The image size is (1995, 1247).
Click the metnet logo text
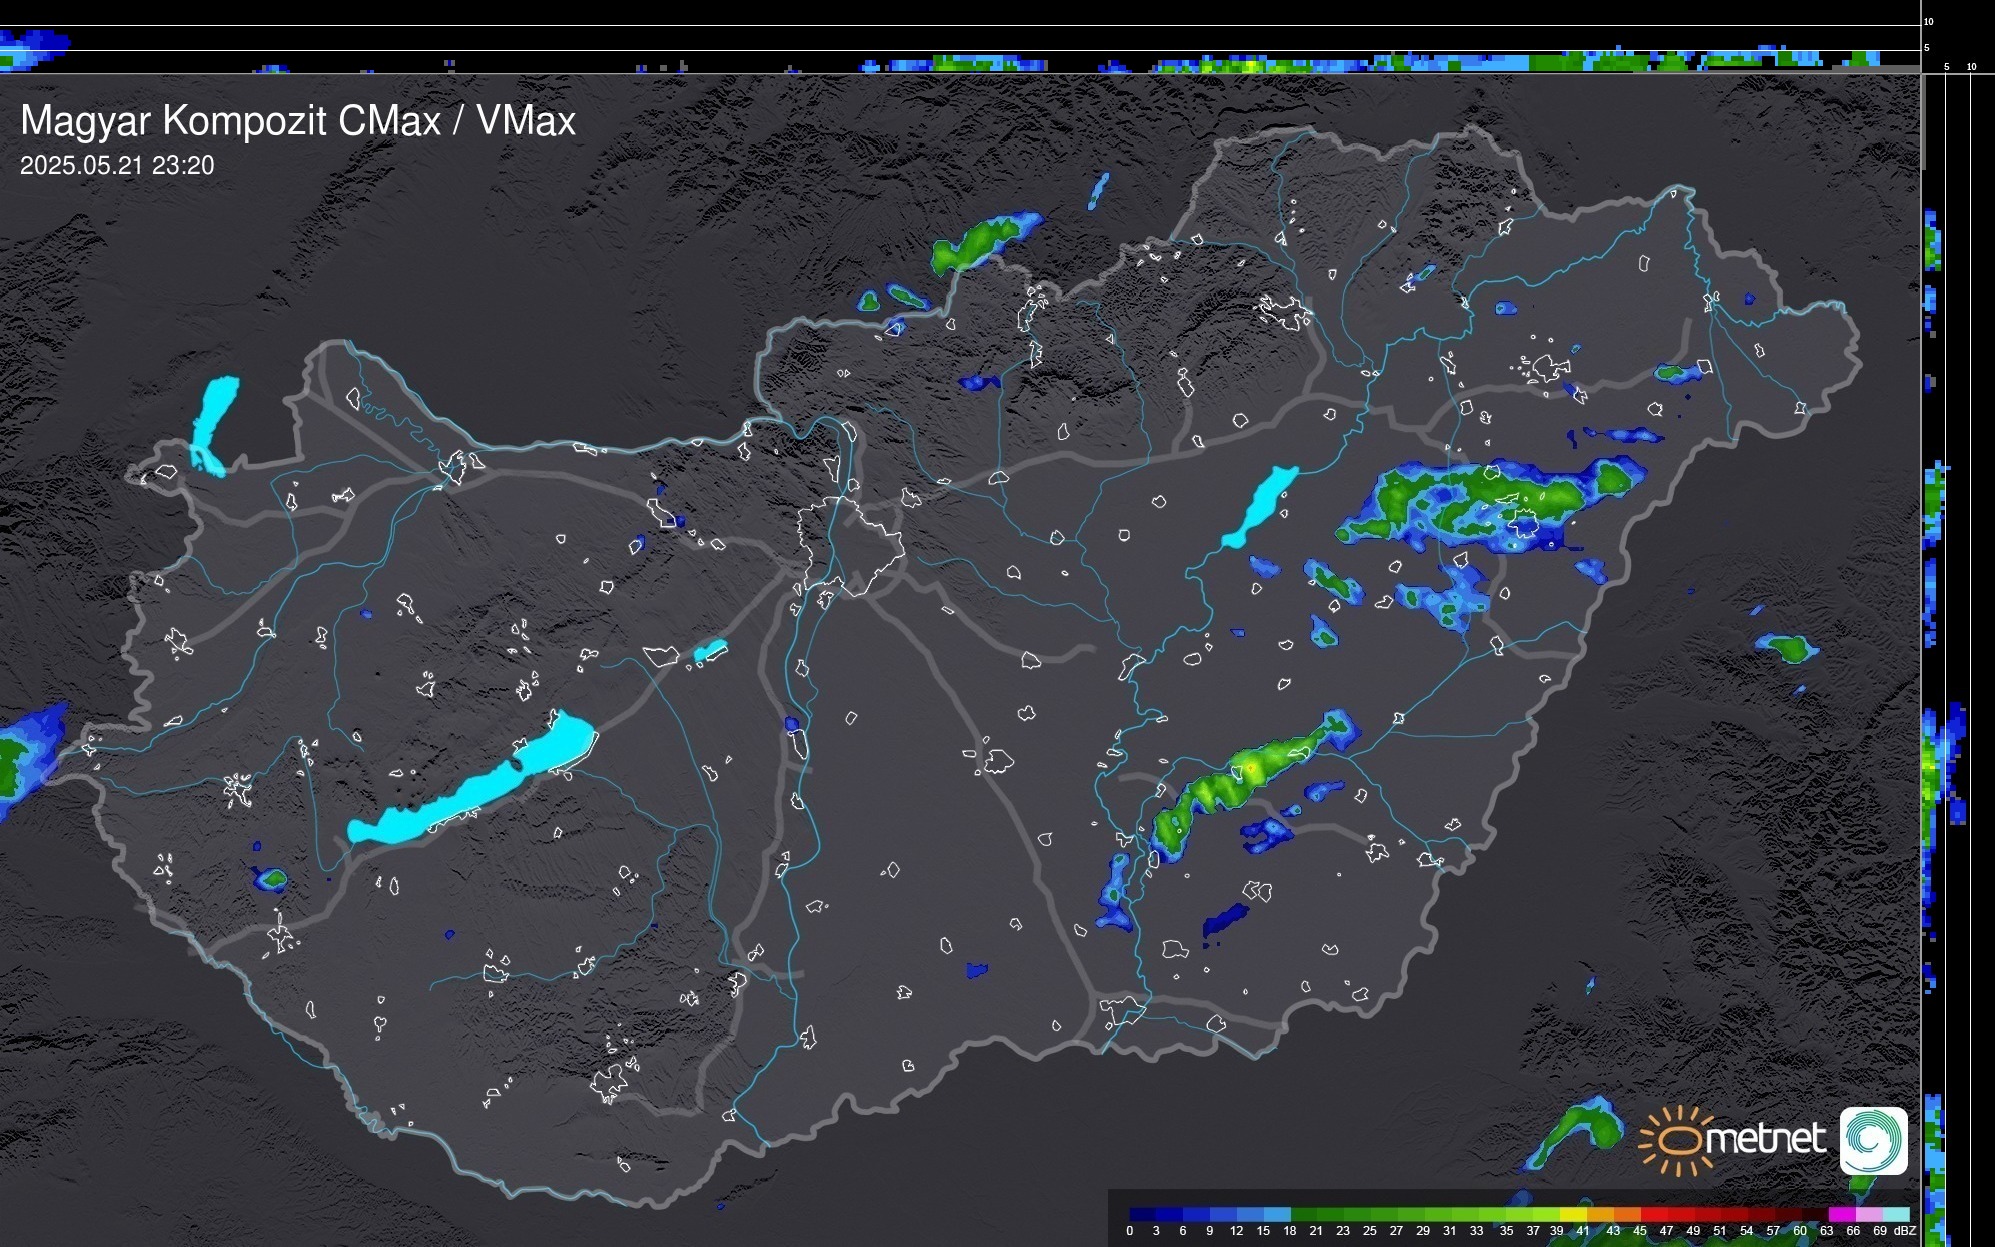coord(1765,1140)
